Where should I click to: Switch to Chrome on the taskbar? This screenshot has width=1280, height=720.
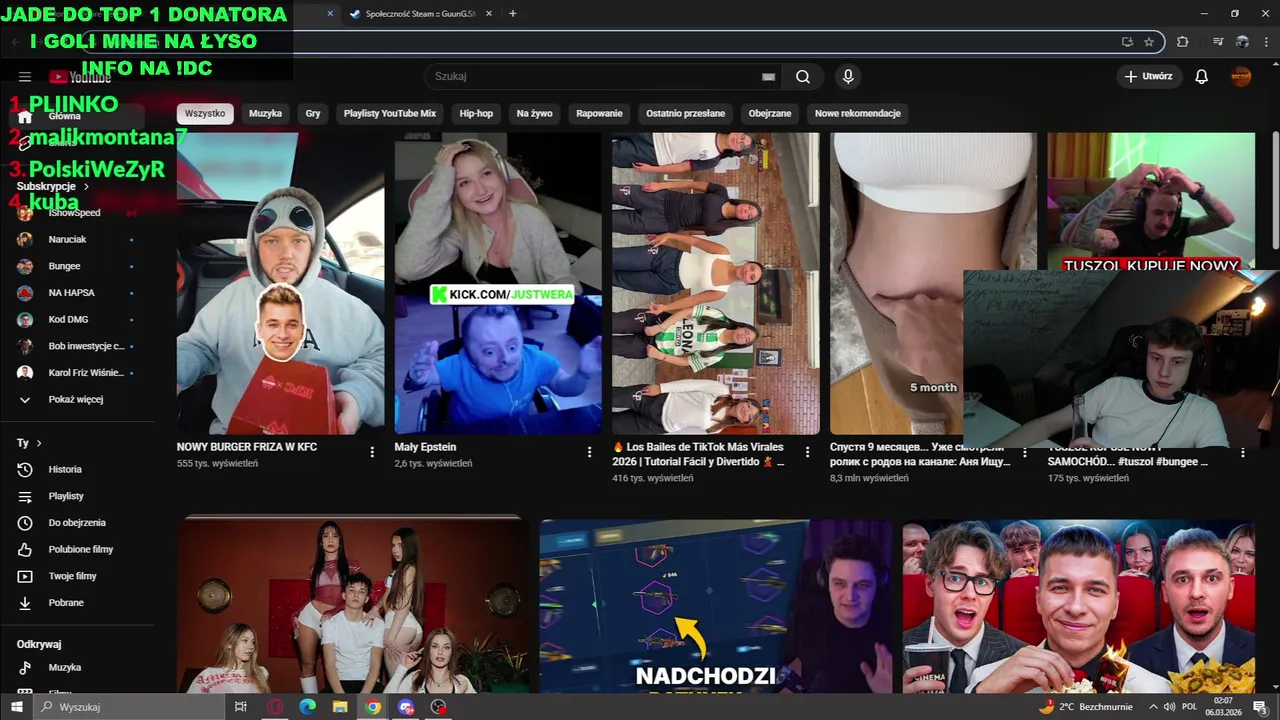(x=373, y=707)
